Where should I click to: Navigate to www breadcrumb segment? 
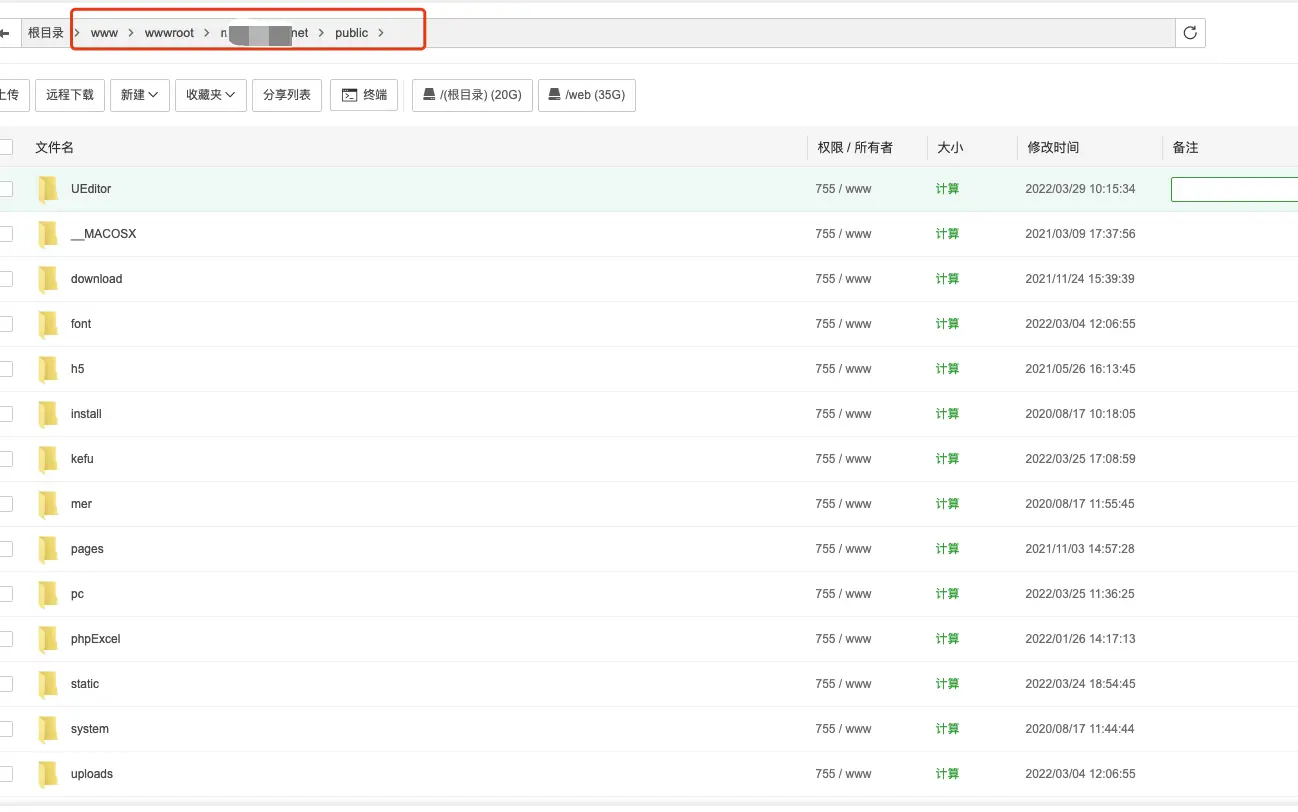[104, 33]
